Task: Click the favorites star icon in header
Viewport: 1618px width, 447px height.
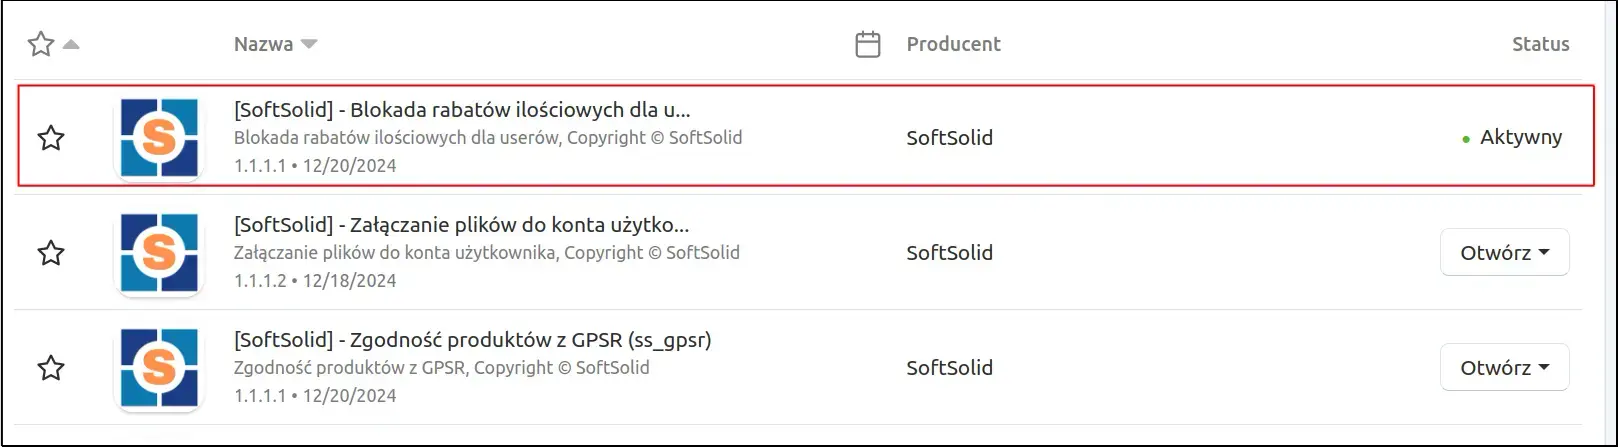Action: [41, 44]
